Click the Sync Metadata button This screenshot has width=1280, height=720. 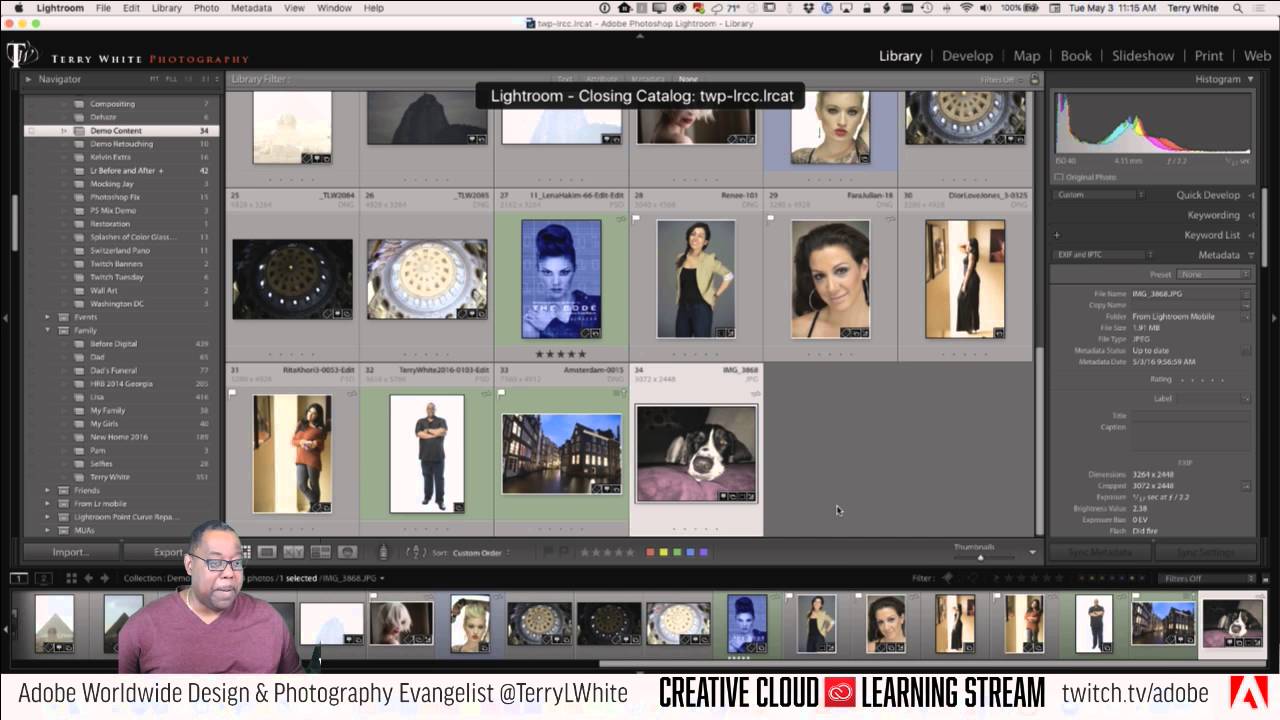click(1100, 552)
